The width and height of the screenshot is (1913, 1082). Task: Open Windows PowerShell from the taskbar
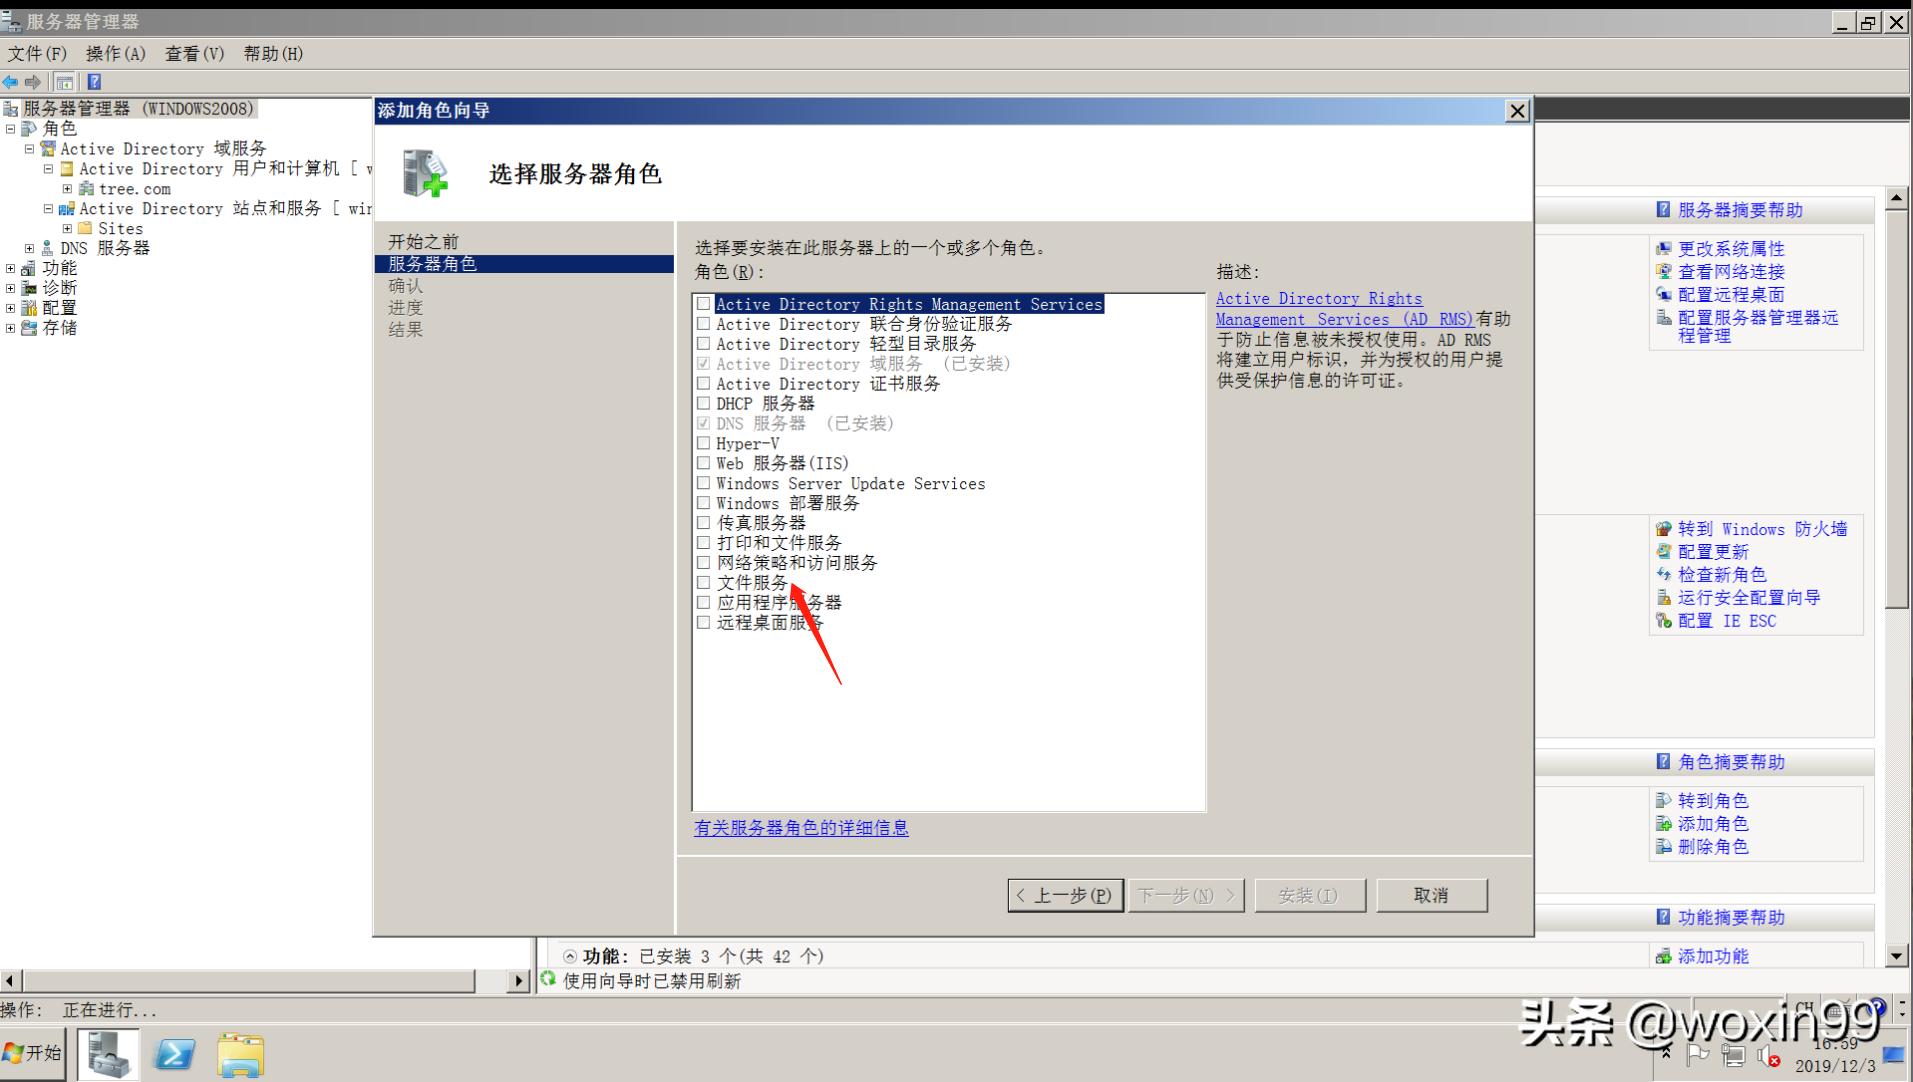point(175,1053)
